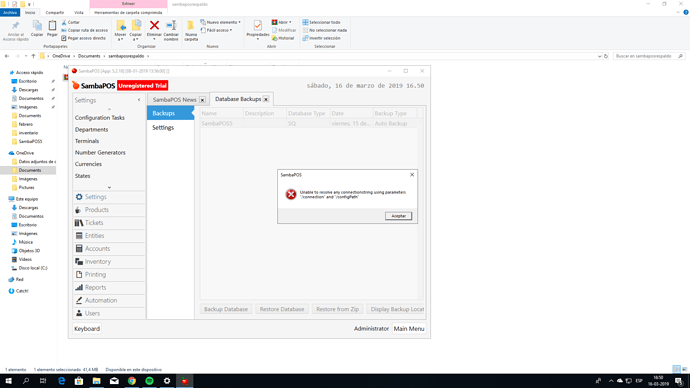Image resolution: width=690 pixels, height=388 pixels.
Task: Open Spotify from the taskbar
Action: 149,381
